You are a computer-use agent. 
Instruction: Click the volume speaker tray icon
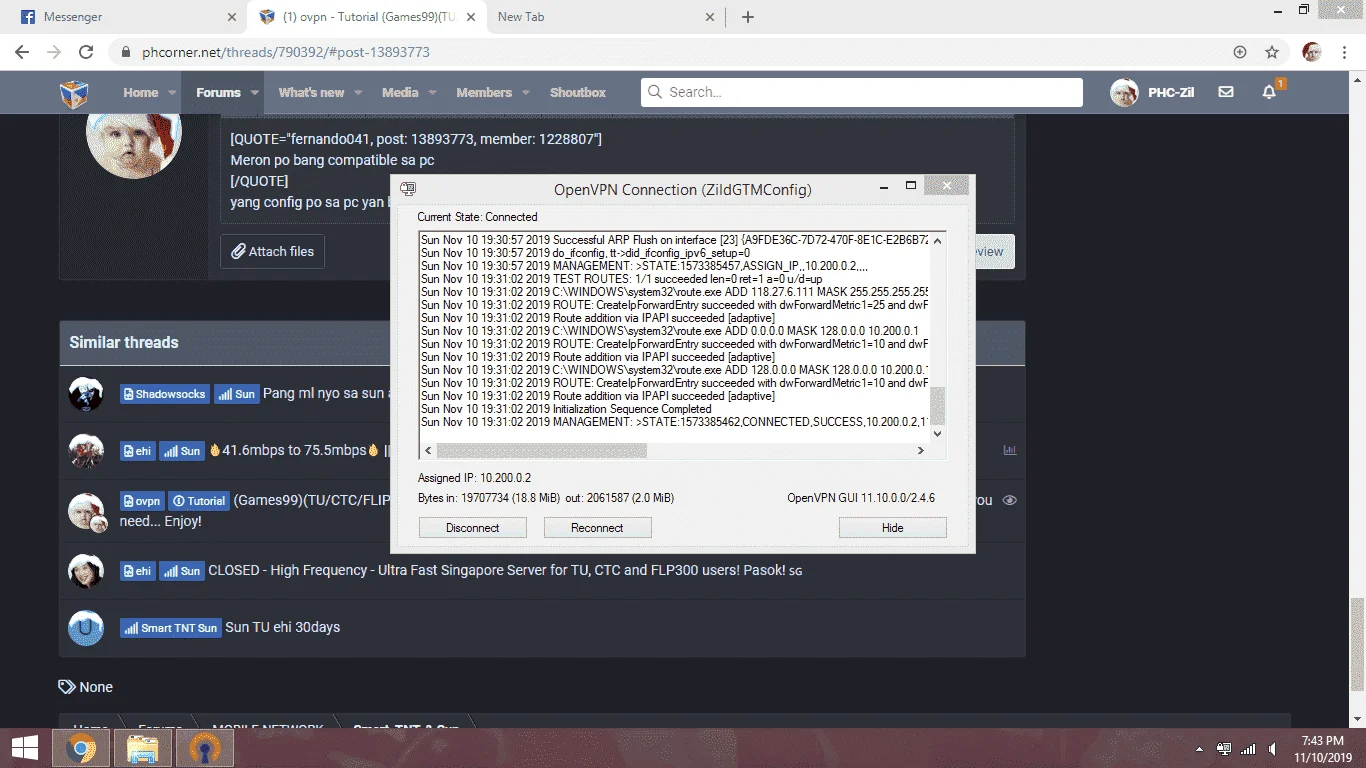[x=1273, y=749]
